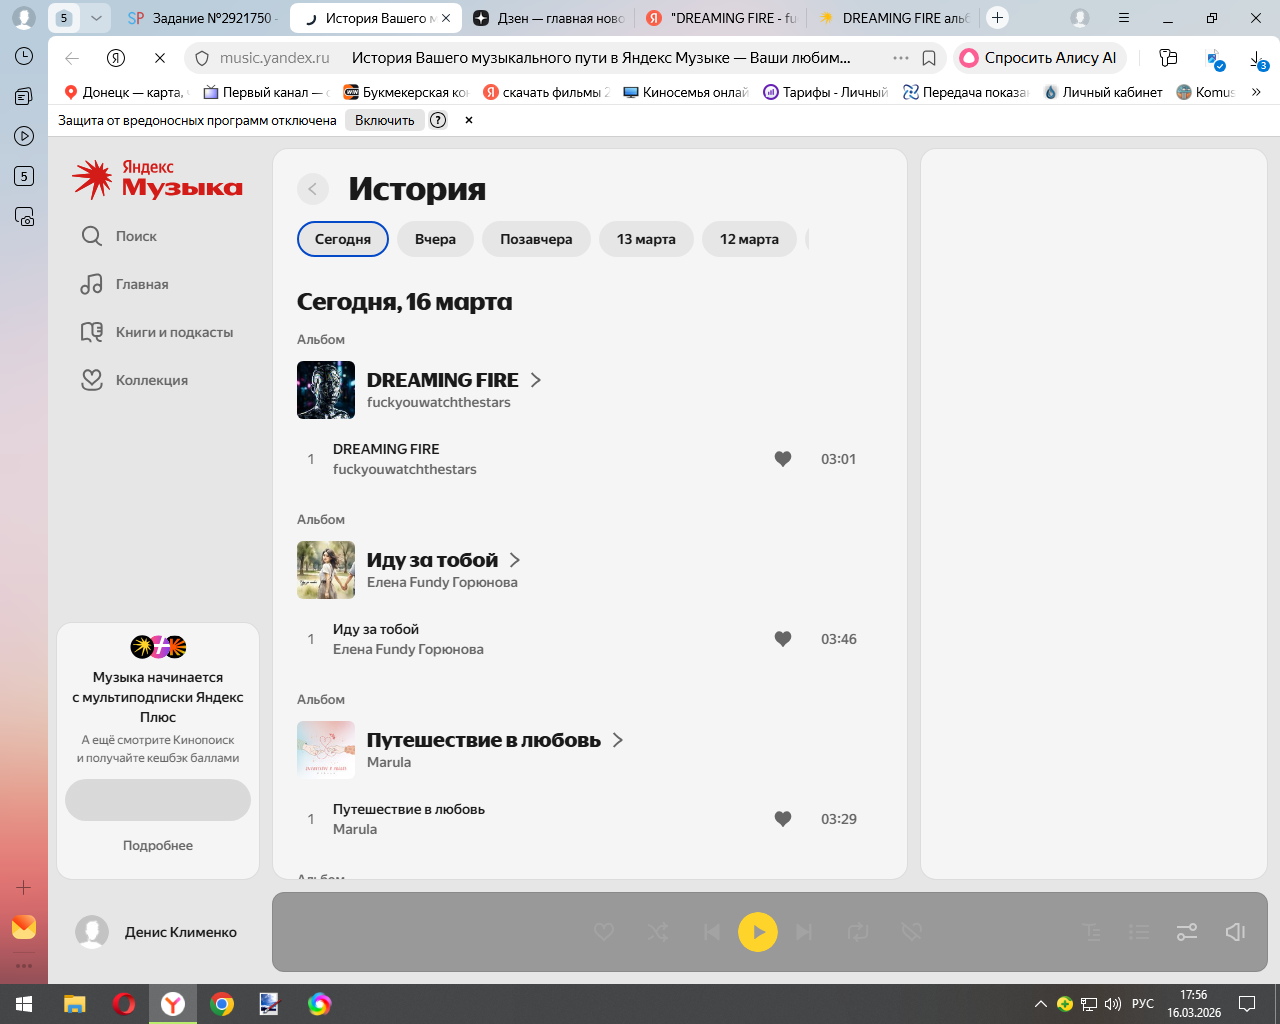The width and height of the screenshot is (1280, 1024).
Task: Open the screenshot tool in the browser side panel
Action: coord(24,216)
